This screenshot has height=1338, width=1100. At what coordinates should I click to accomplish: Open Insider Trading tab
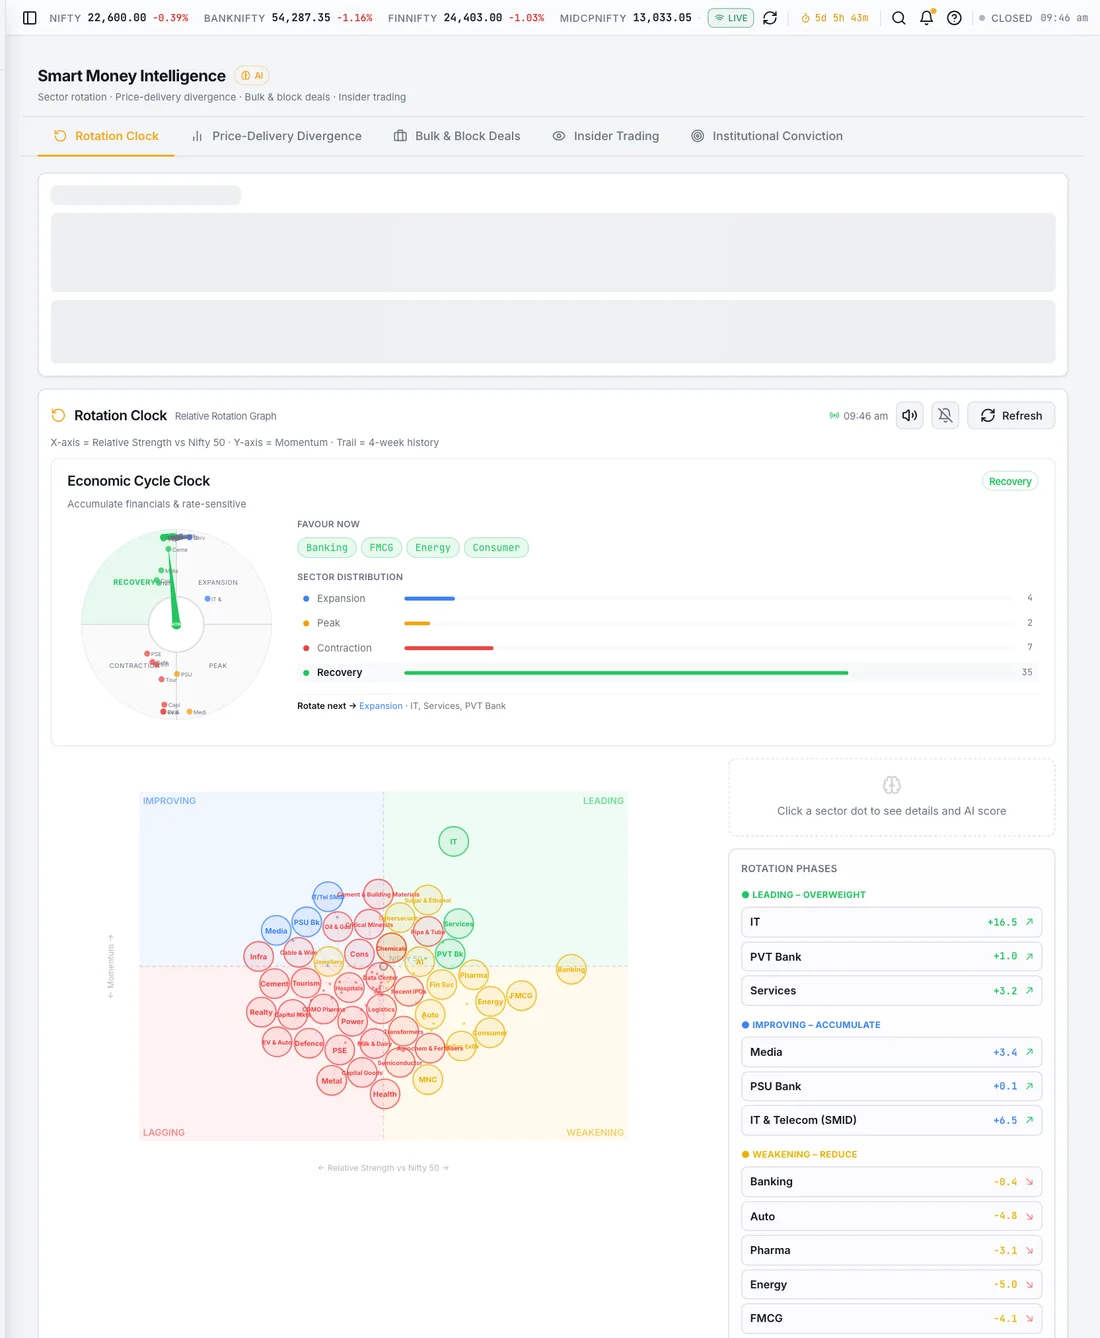pos(606,136)
